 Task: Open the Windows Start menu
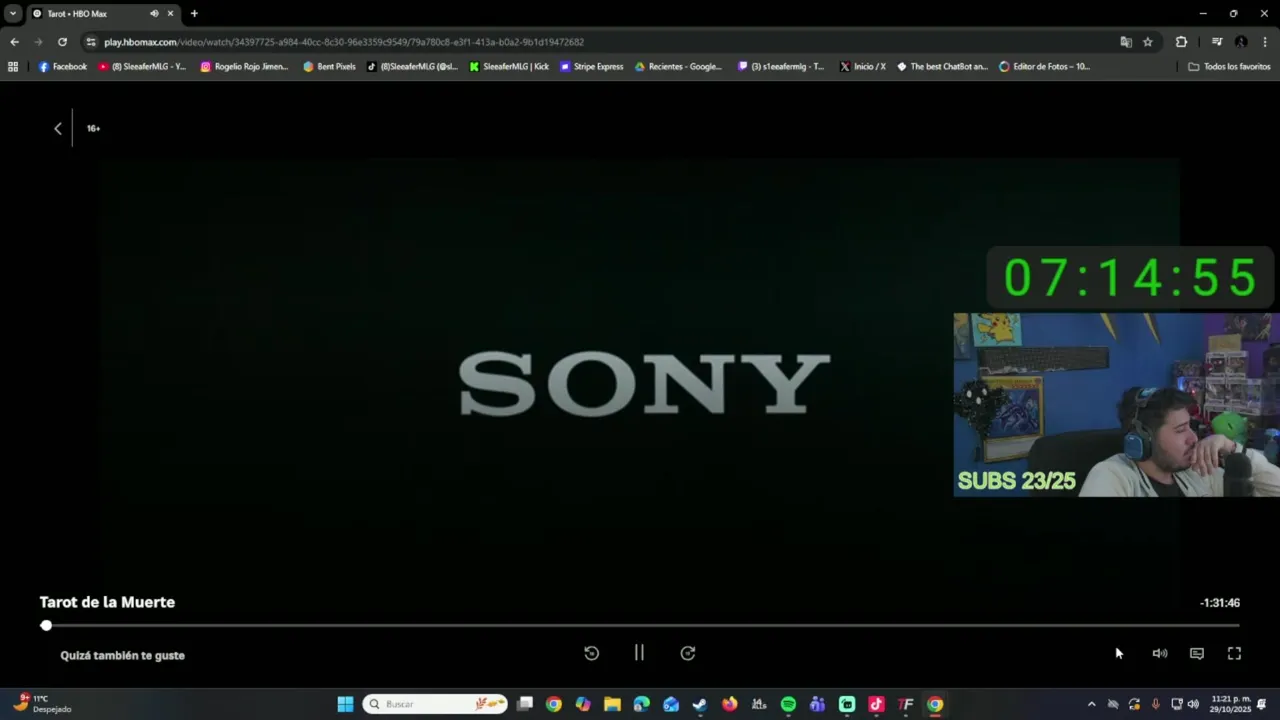coord(345,704)
